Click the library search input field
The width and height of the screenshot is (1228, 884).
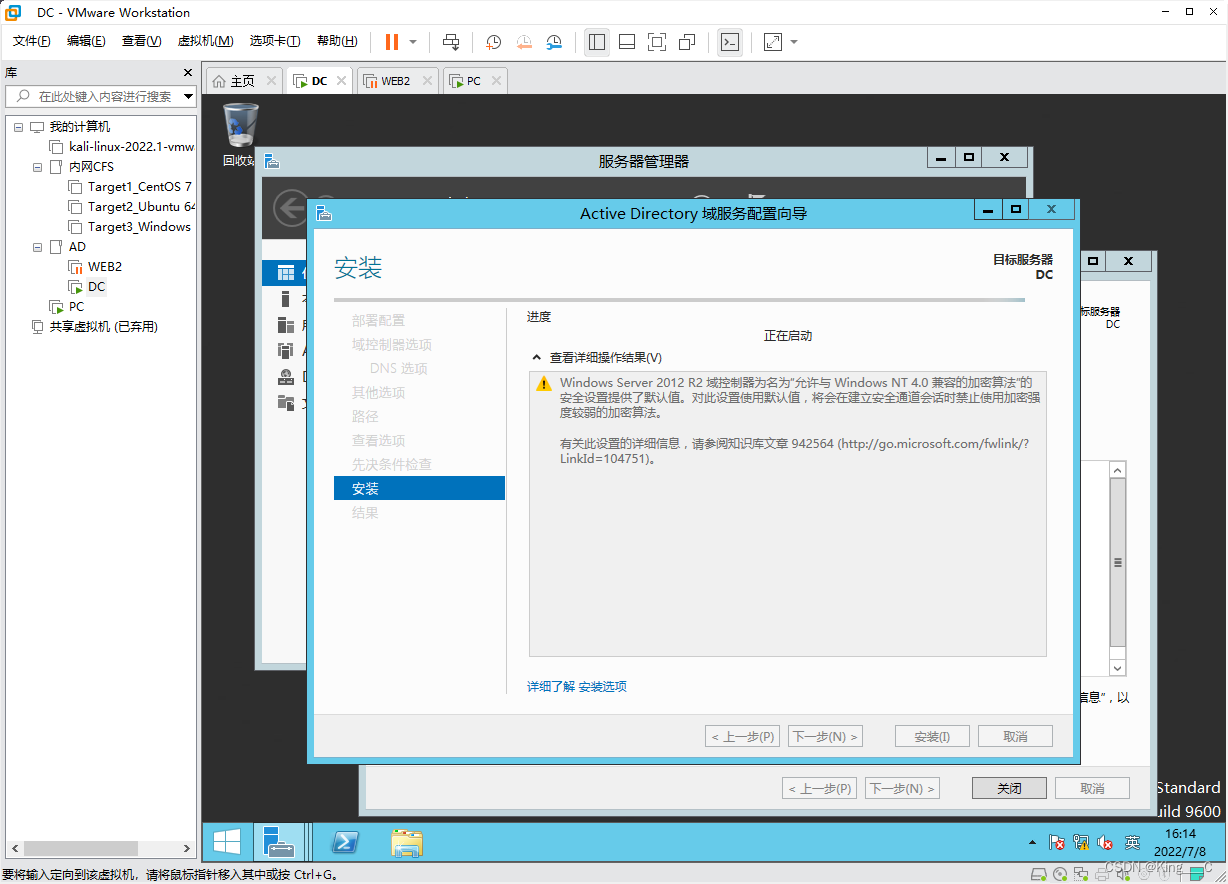[x=100, y=96]
